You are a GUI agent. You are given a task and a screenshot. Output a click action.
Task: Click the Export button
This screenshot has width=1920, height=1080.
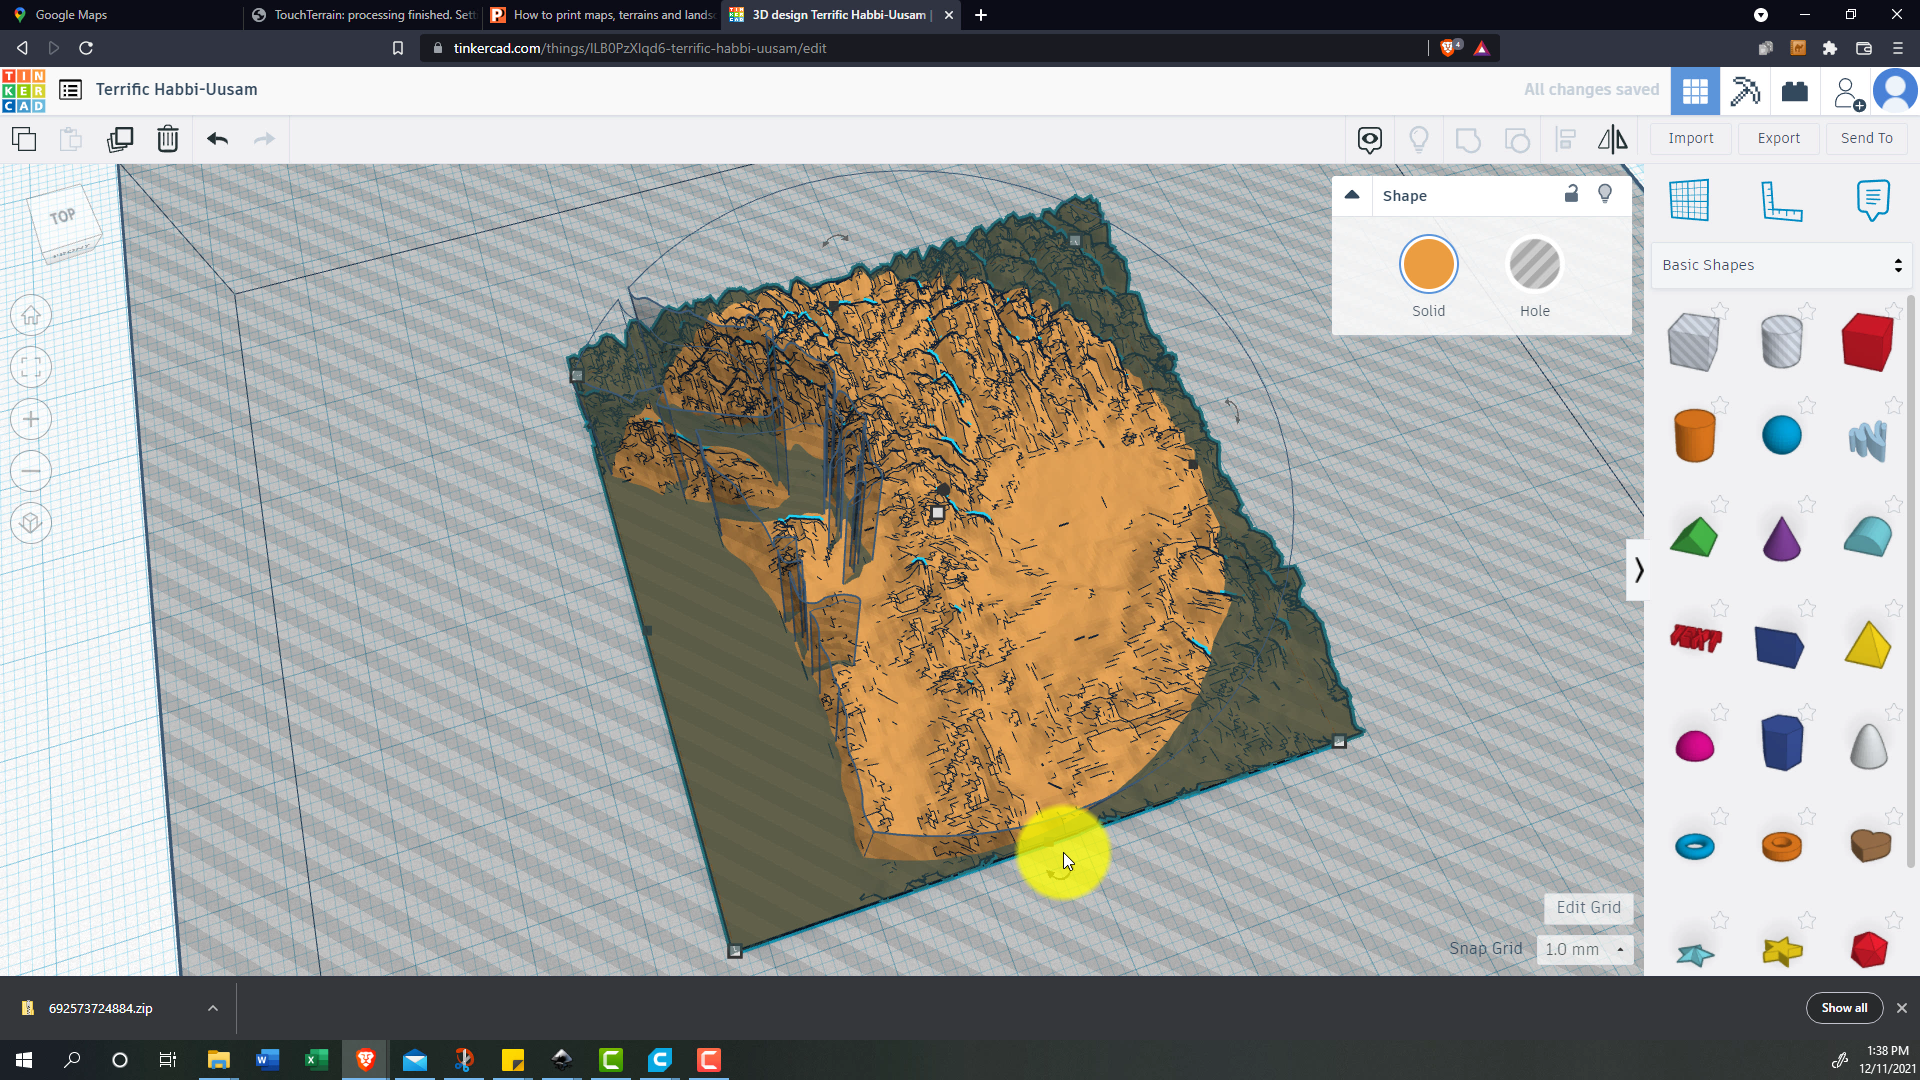(x=1778, y=138)
